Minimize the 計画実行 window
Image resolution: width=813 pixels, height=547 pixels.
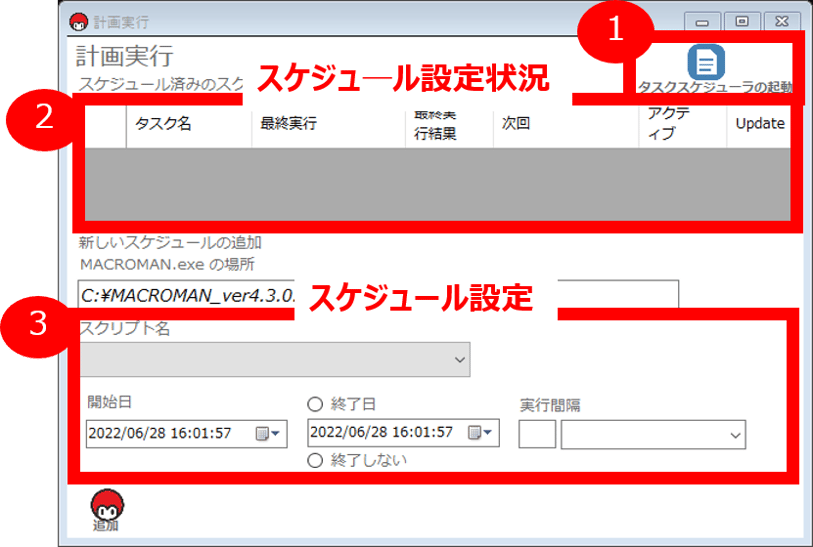point(702,22)
